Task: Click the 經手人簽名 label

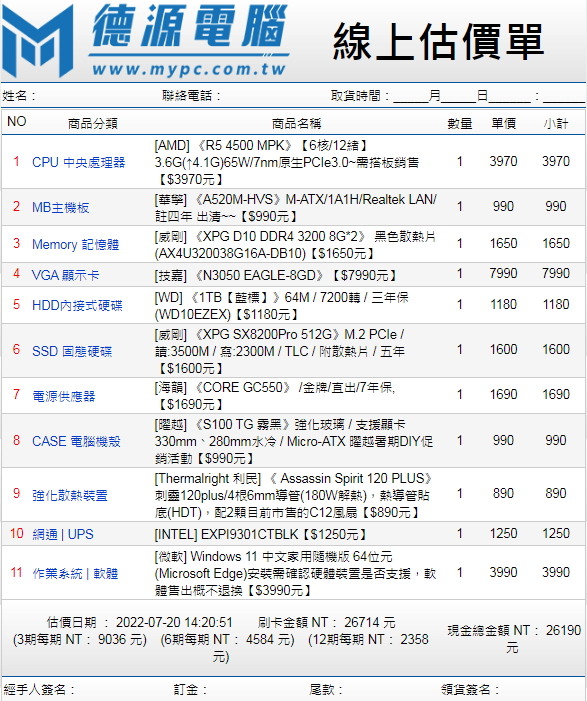Action: 38,689
